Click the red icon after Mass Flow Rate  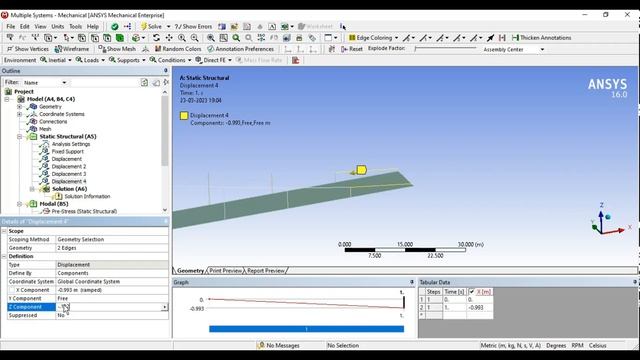[x=296, y=60]
